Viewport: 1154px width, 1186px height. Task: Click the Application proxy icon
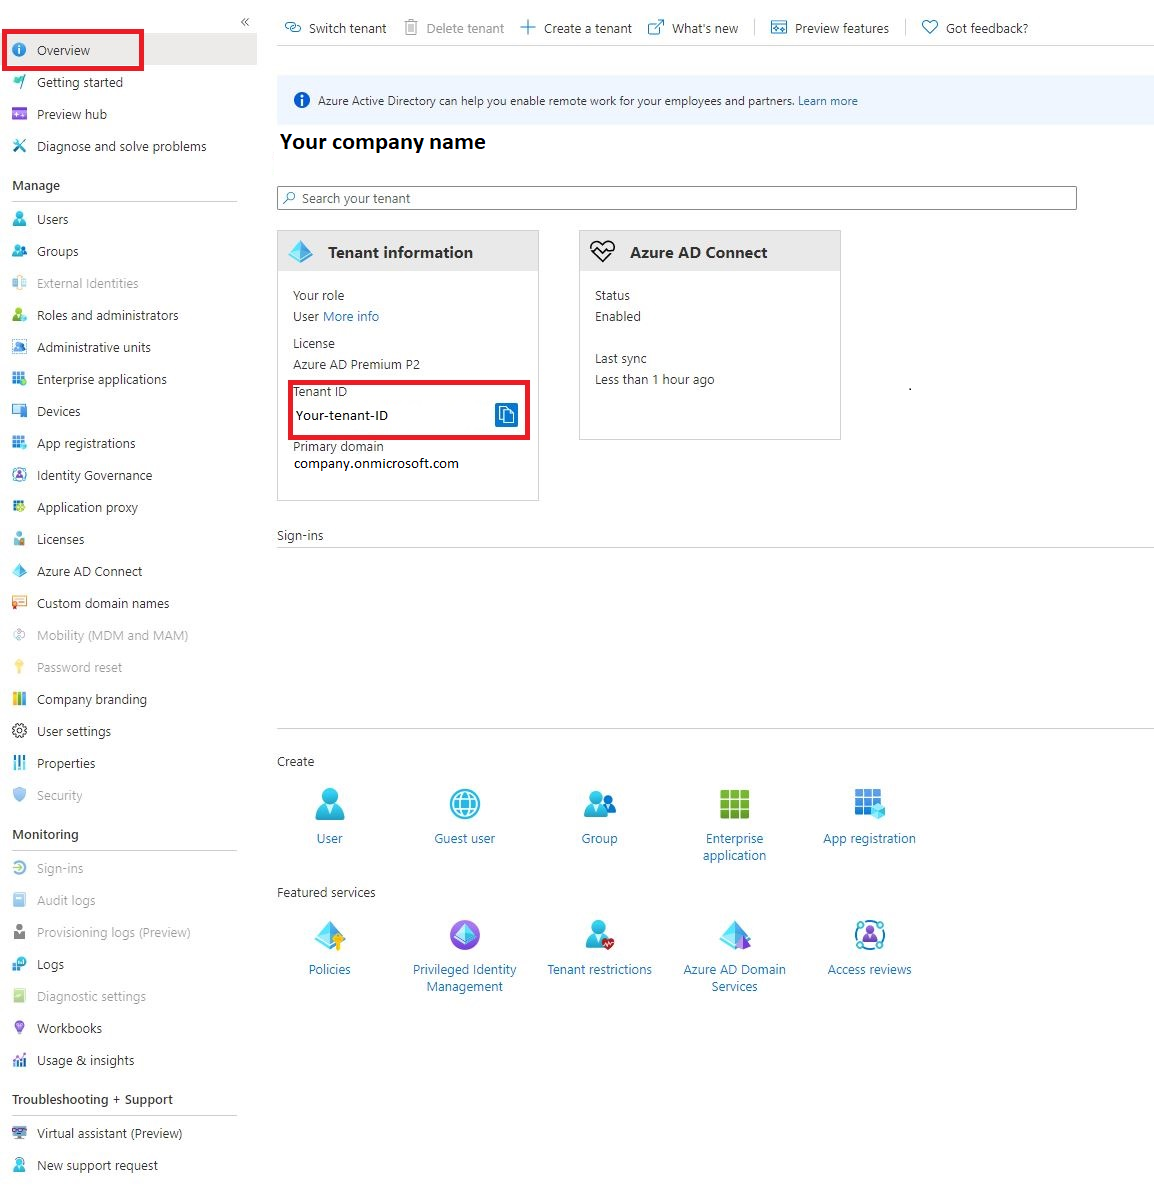tap(20, 507)
